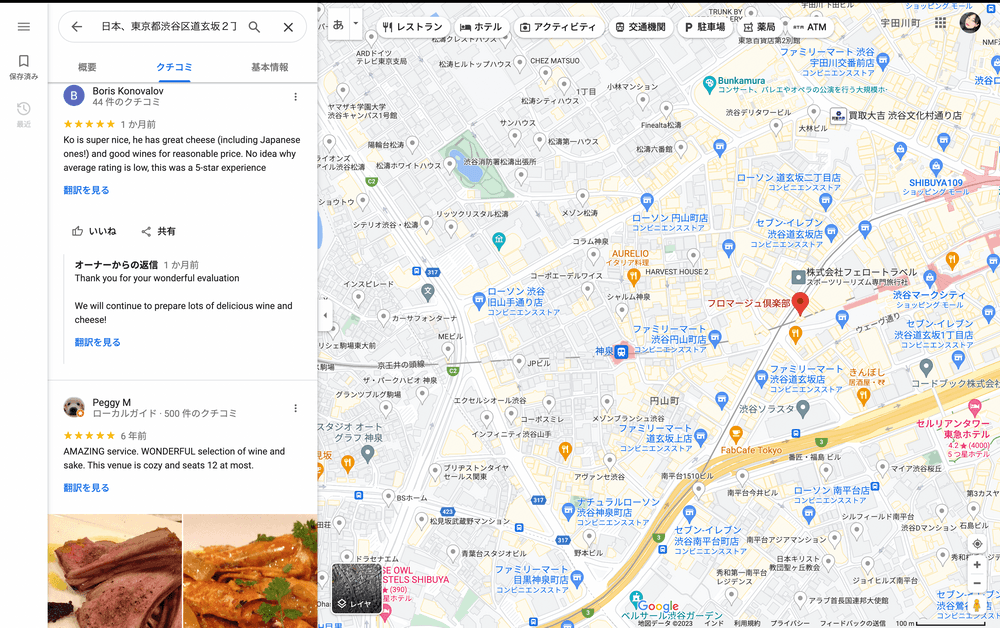Open Boris Konovalov review options menu
This screenshot has width=1000, height=628.
295,97
